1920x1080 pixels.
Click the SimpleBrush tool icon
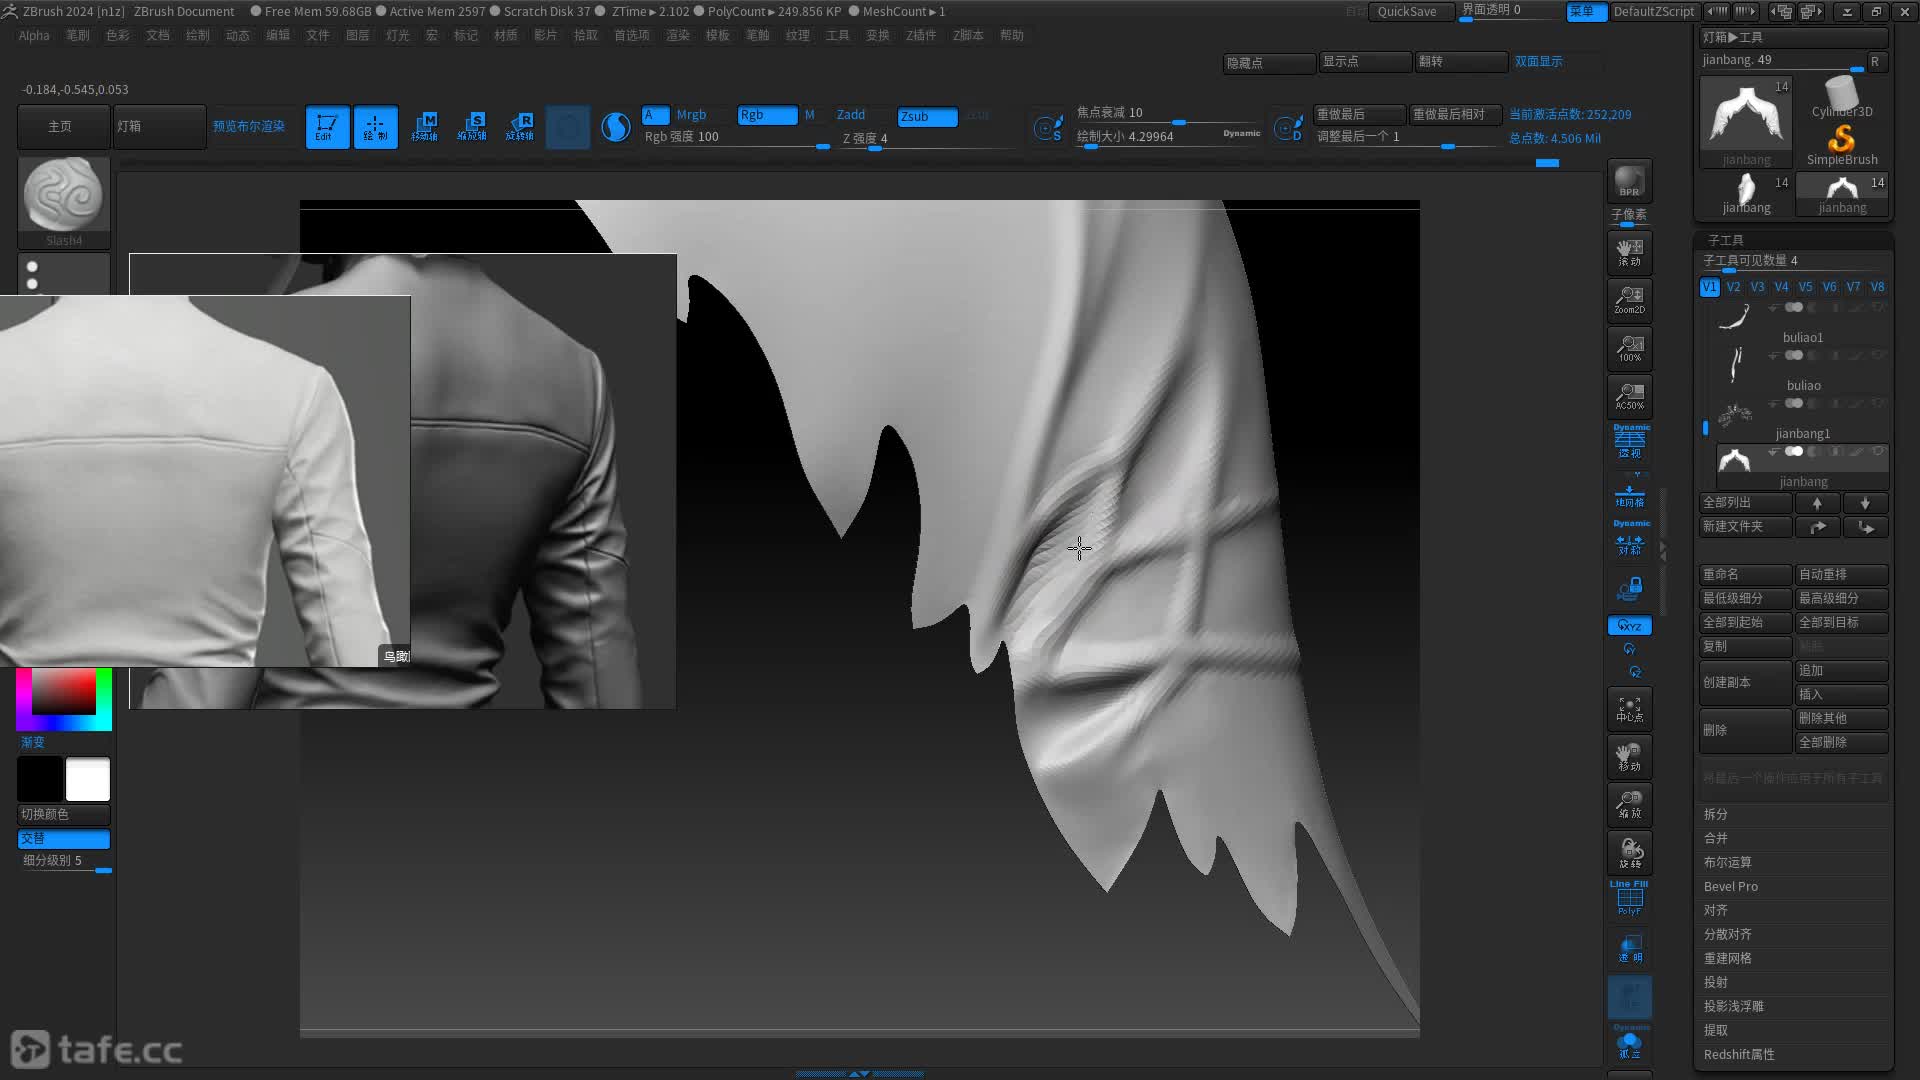pos(1841,145)
